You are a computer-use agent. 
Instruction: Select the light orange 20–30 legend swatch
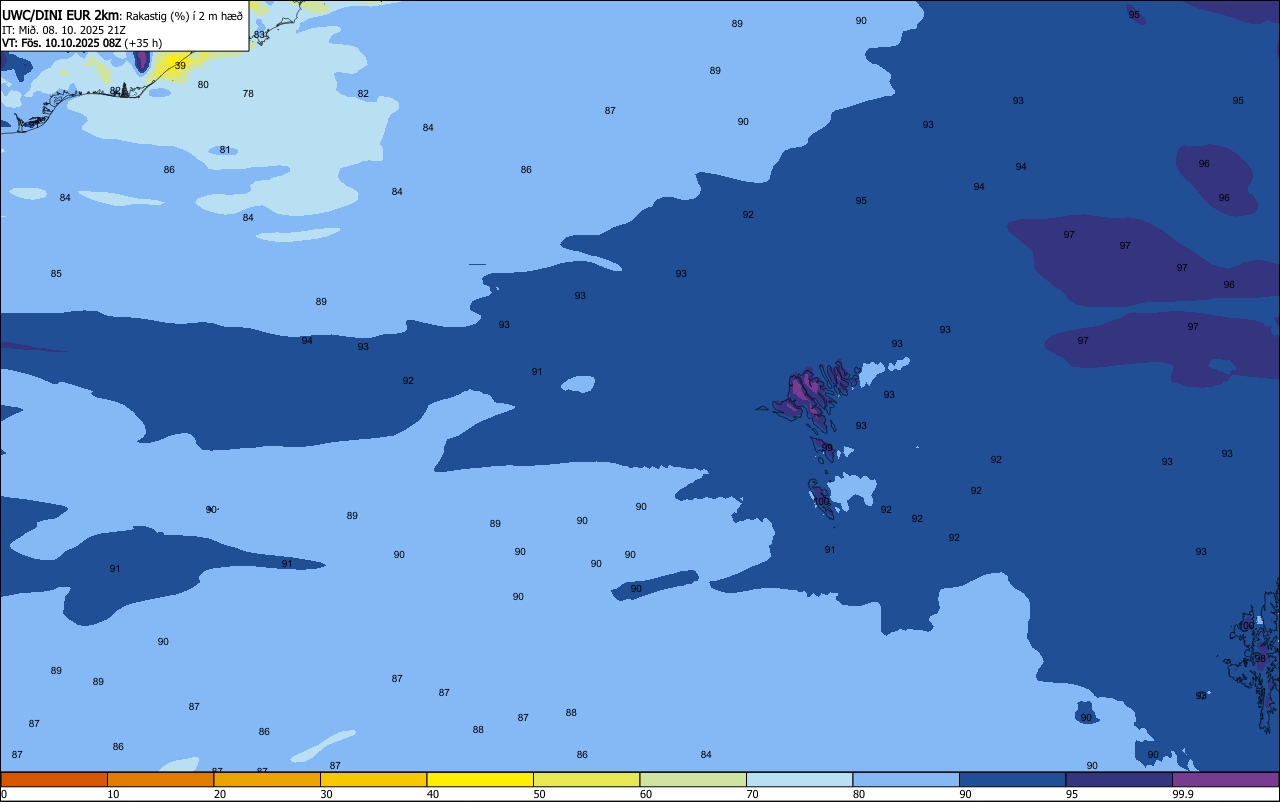[267, 779]
